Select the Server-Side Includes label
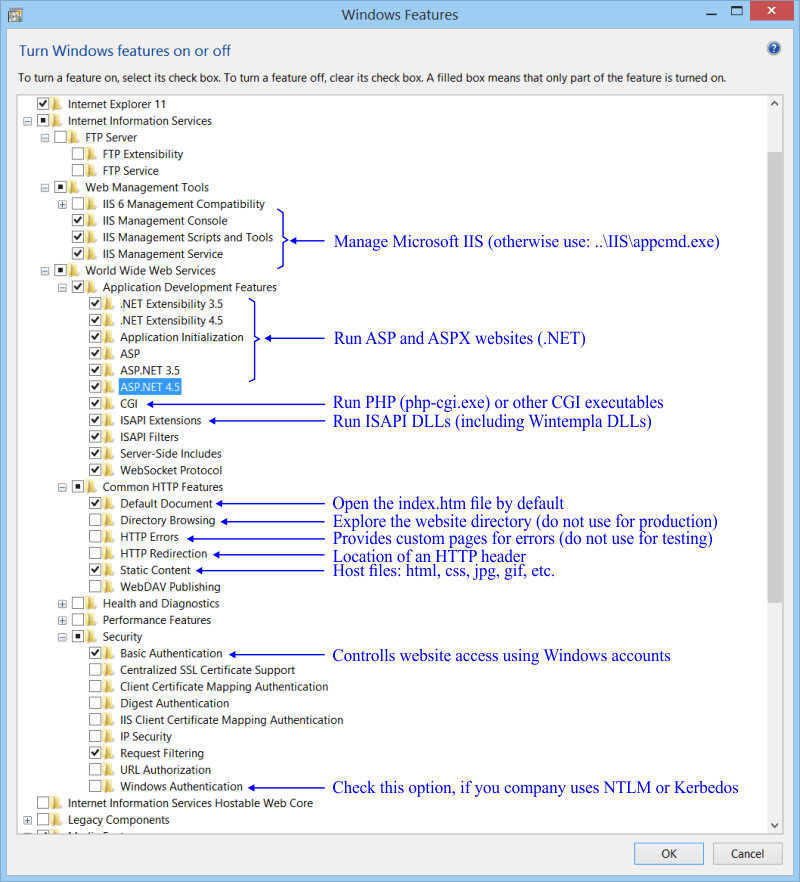 coord(170,453)
